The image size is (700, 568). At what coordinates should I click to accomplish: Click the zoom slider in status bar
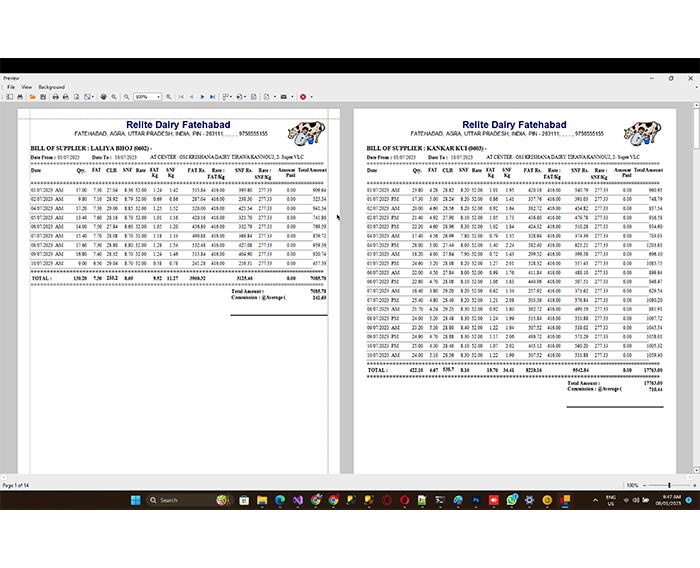coord(669,485)
